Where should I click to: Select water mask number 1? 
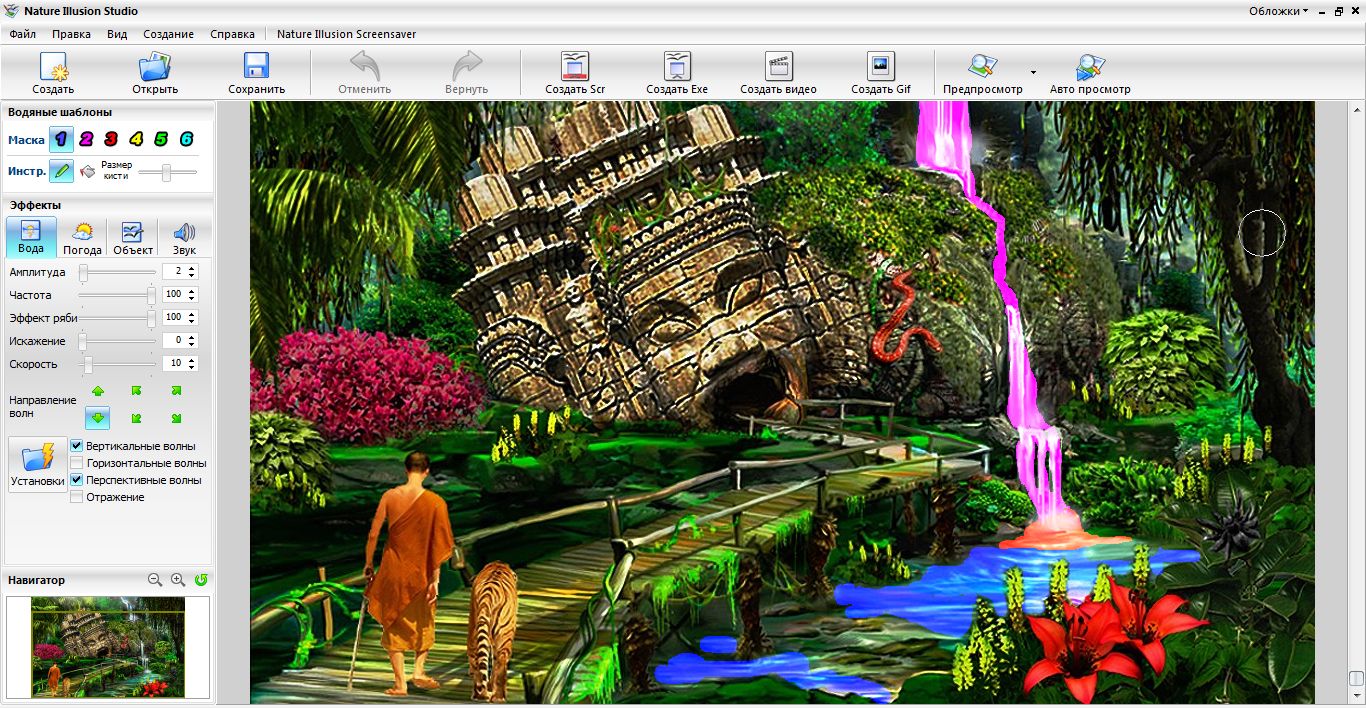61,139
